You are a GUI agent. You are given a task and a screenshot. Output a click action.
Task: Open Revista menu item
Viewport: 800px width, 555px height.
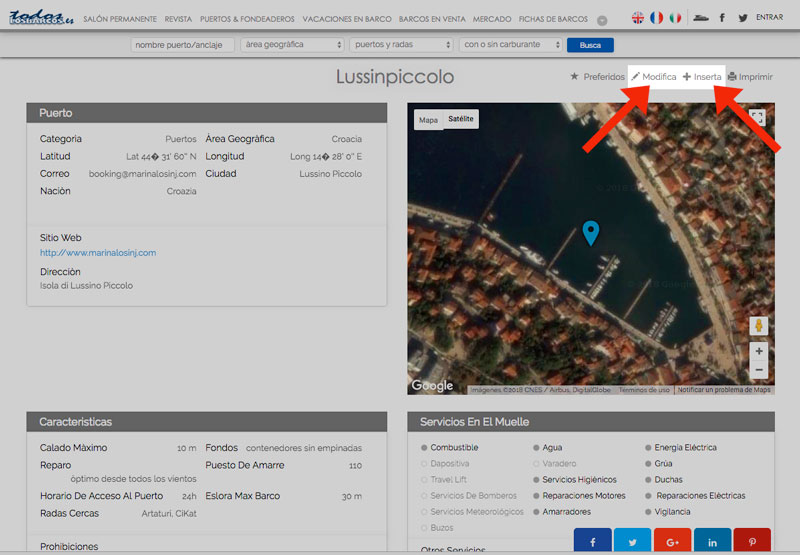[178, 19]
